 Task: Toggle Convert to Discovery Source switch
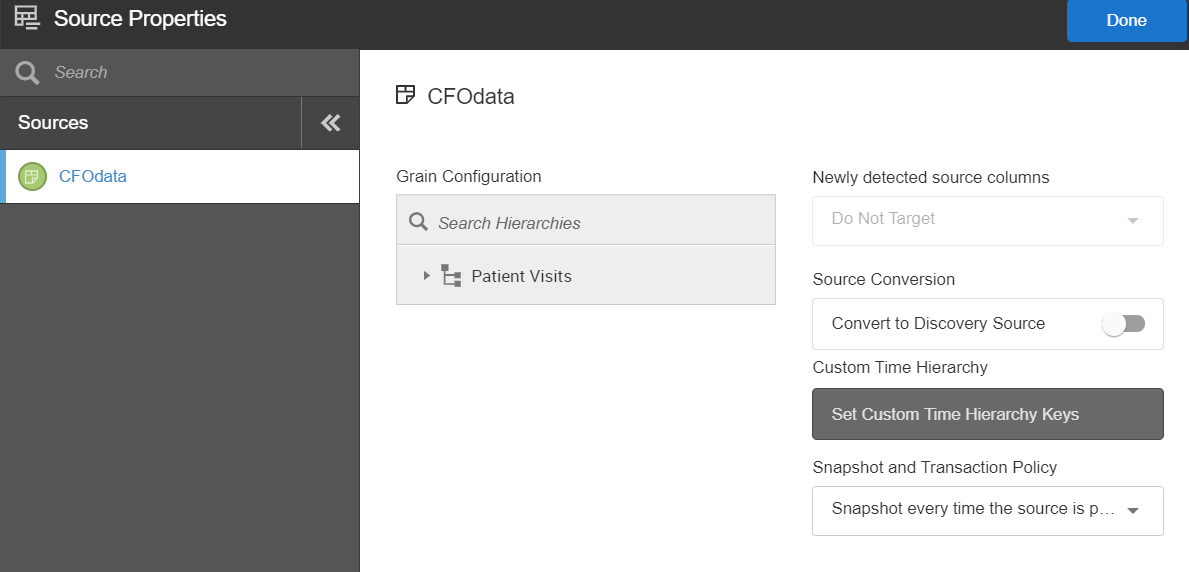coord(1123,324)
